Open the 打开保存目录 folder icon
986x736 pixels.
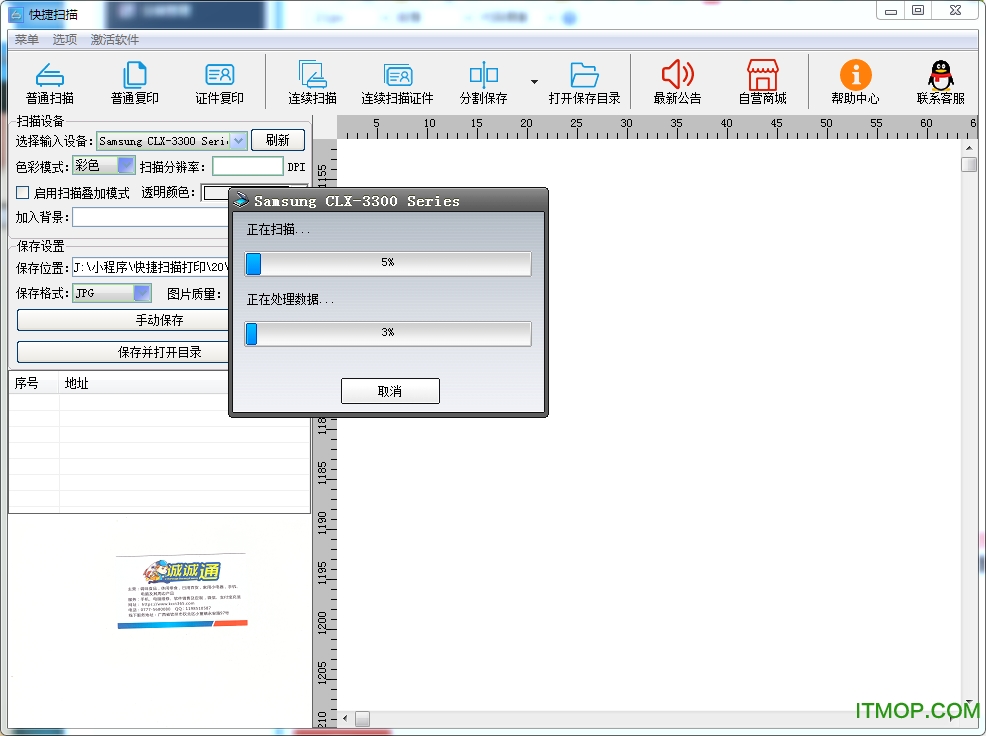coord(584,75)
